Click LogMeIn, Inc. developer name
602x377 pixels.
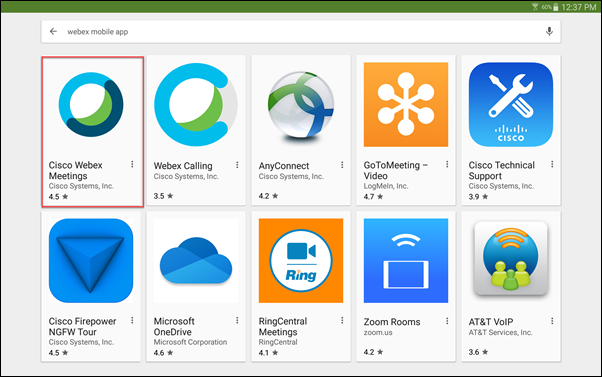386,186
